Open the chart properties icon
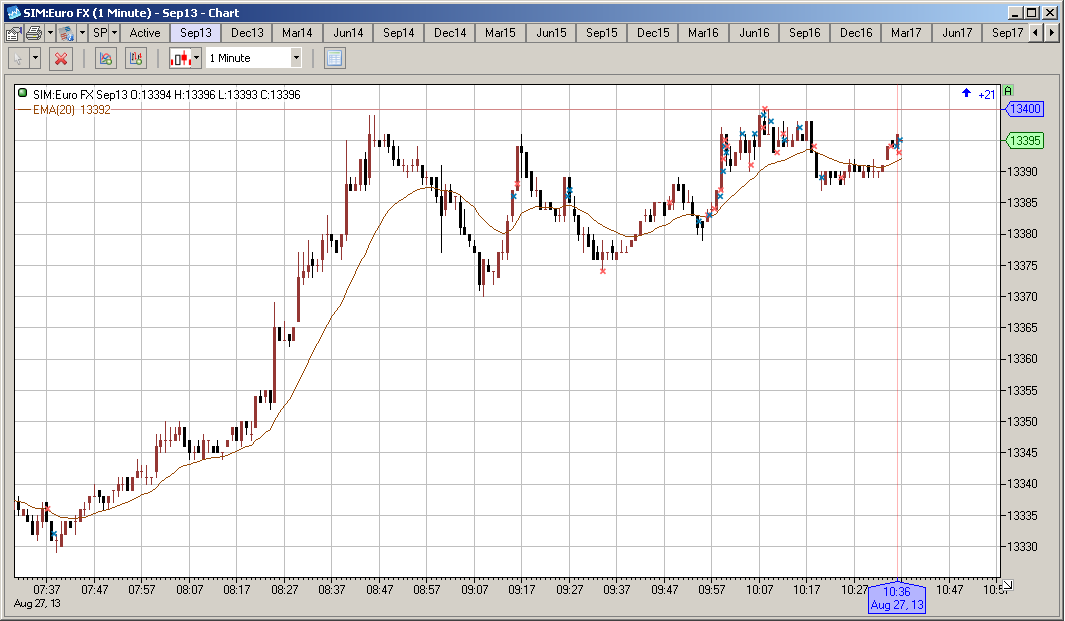The width and height of the screenshot is (1065, 621). tap(14, 33)
